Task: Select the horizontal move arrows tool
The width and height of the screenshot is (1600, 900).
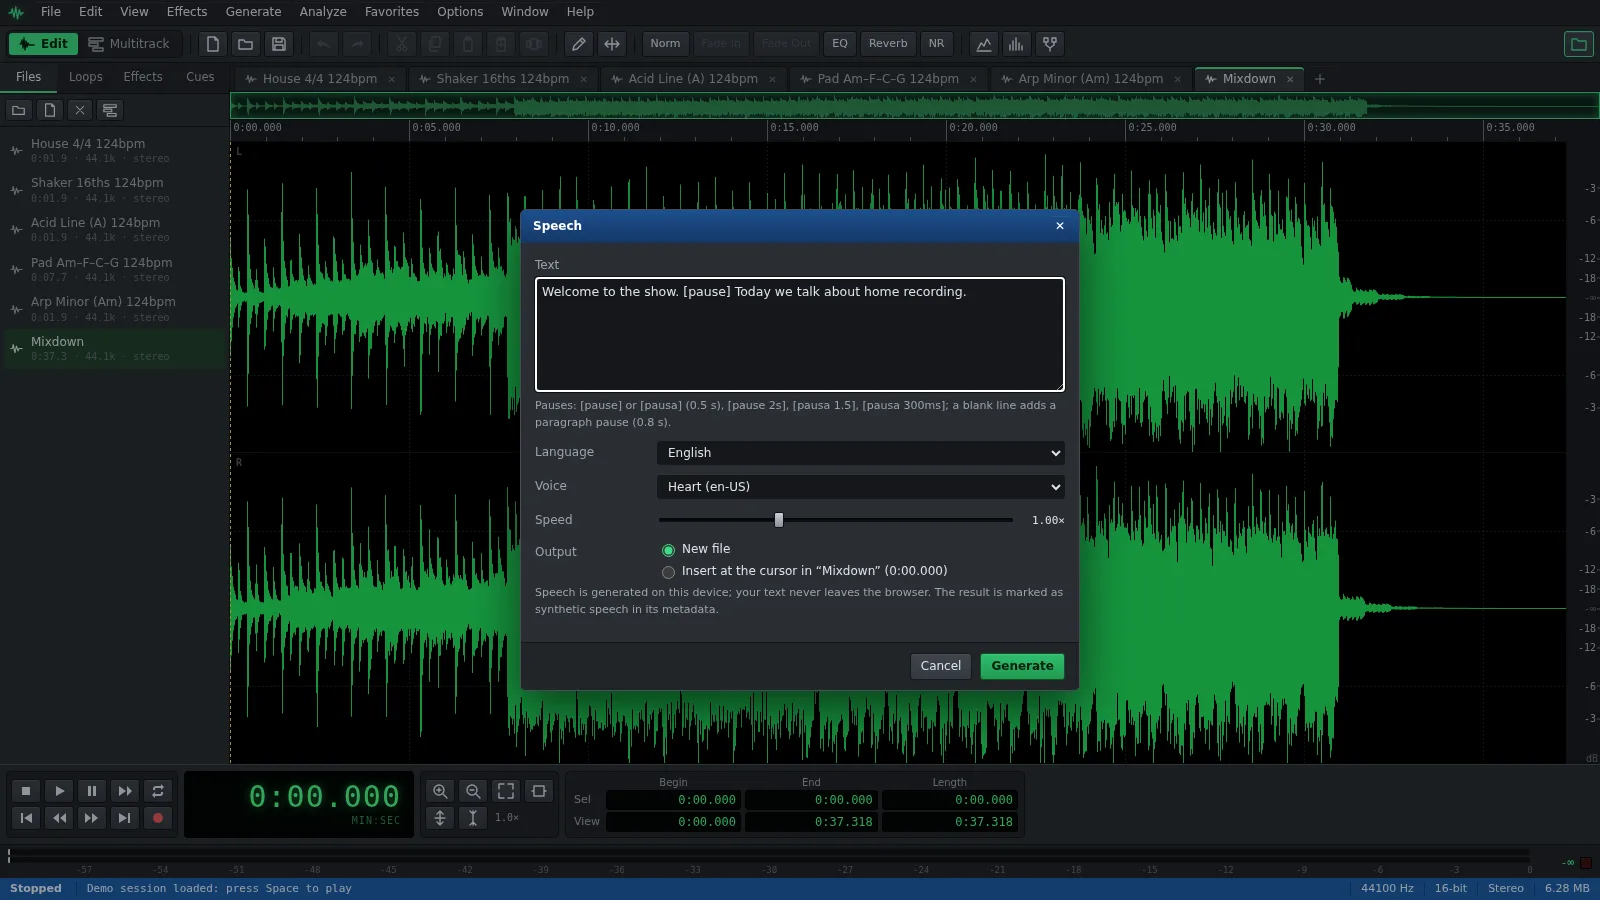Action: tap(612, 44)
